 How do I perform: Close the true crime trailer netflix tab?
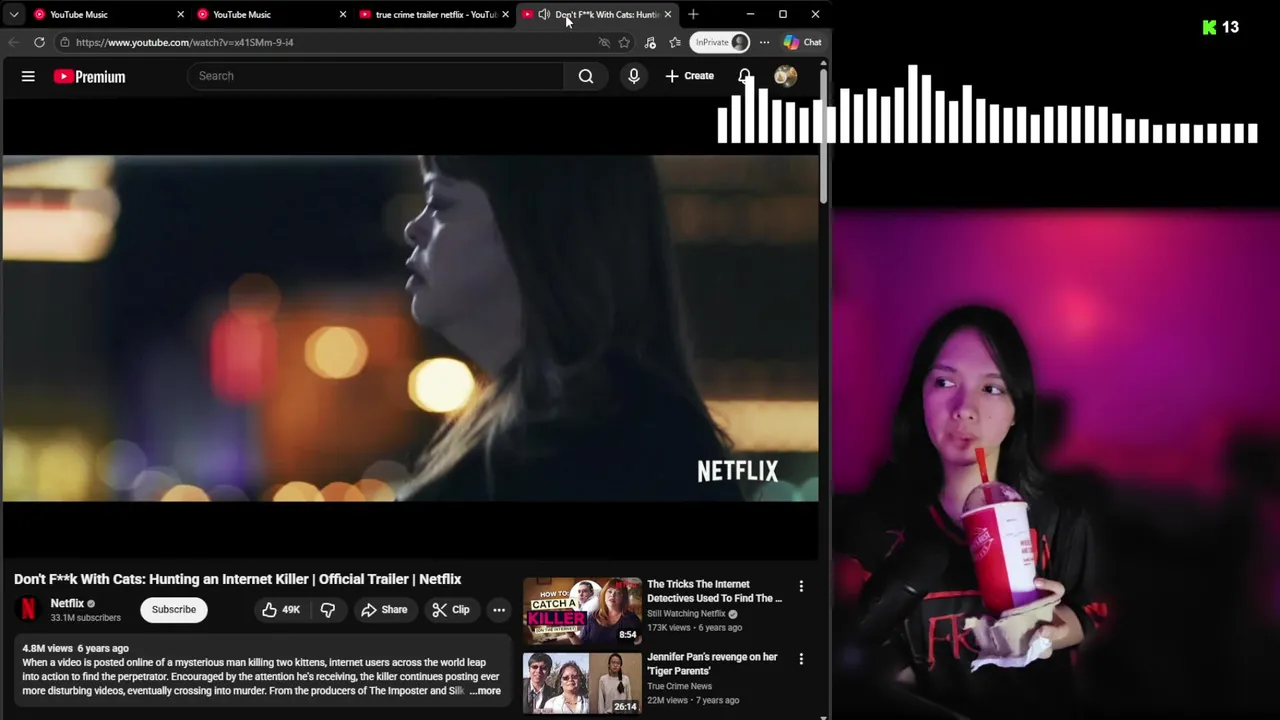pos(505,14)
